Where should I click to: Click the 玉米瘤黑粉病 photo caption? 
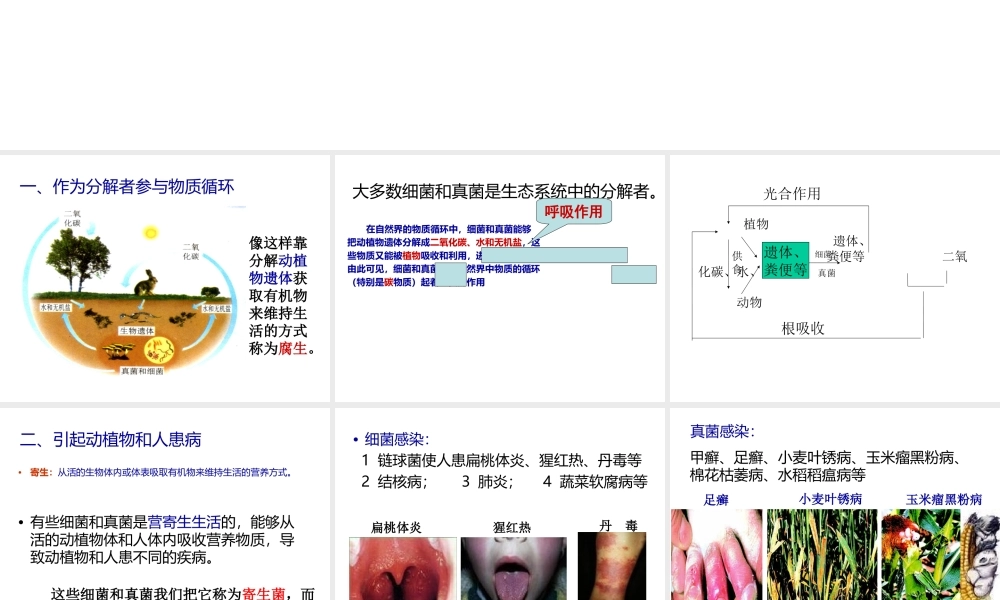coord(944,499)
